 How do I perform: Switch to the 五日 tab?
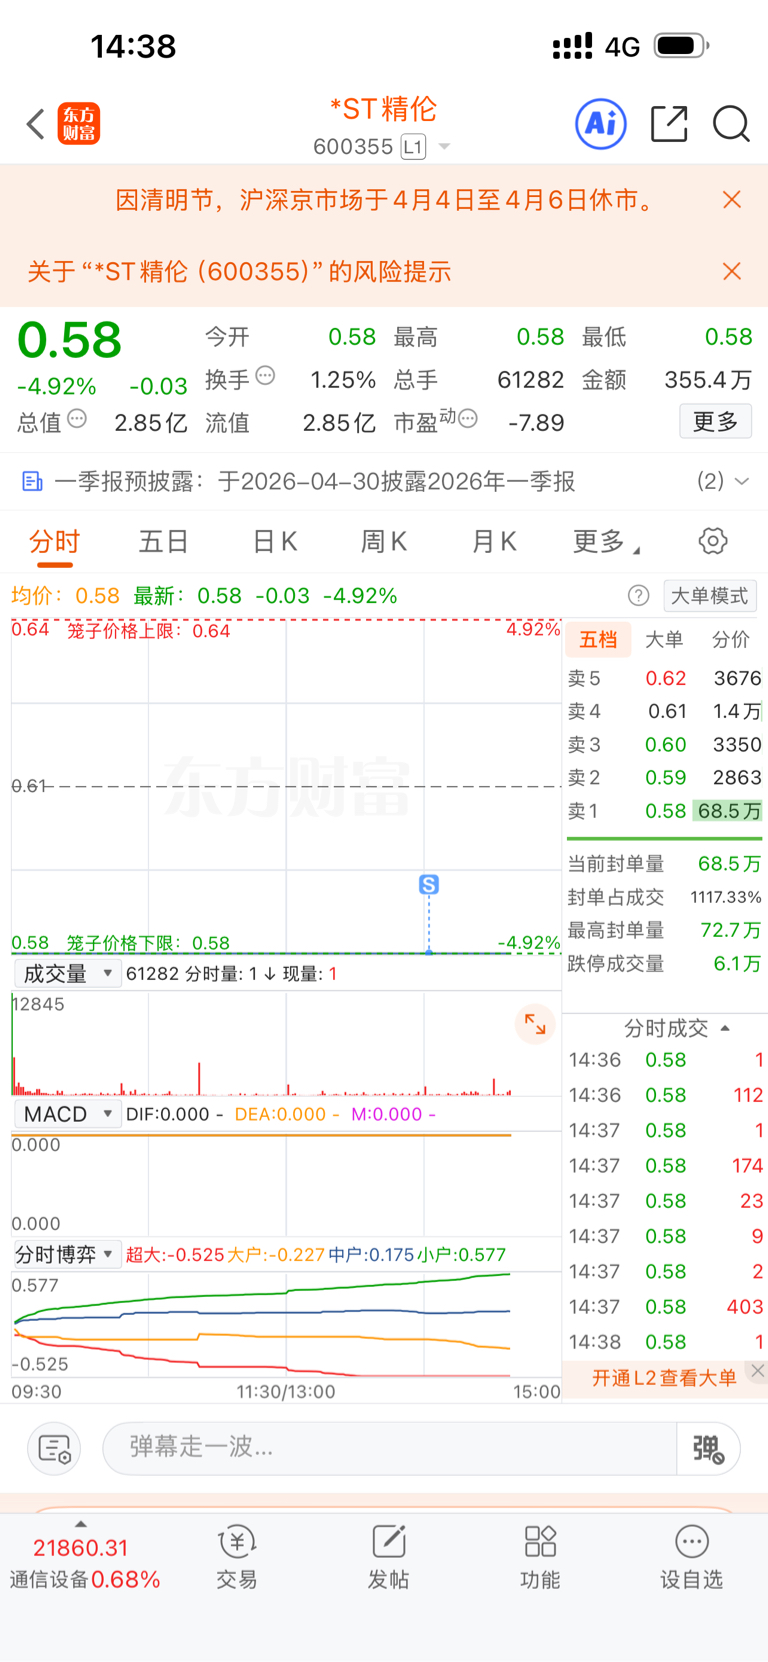coord(164,542)
